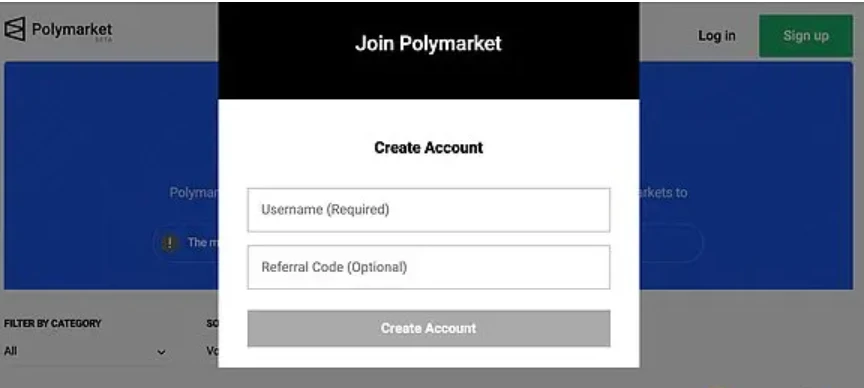Click the gray Create Account button
The width and height of the screenshot is (864, 388).
(x=429, y=328)
